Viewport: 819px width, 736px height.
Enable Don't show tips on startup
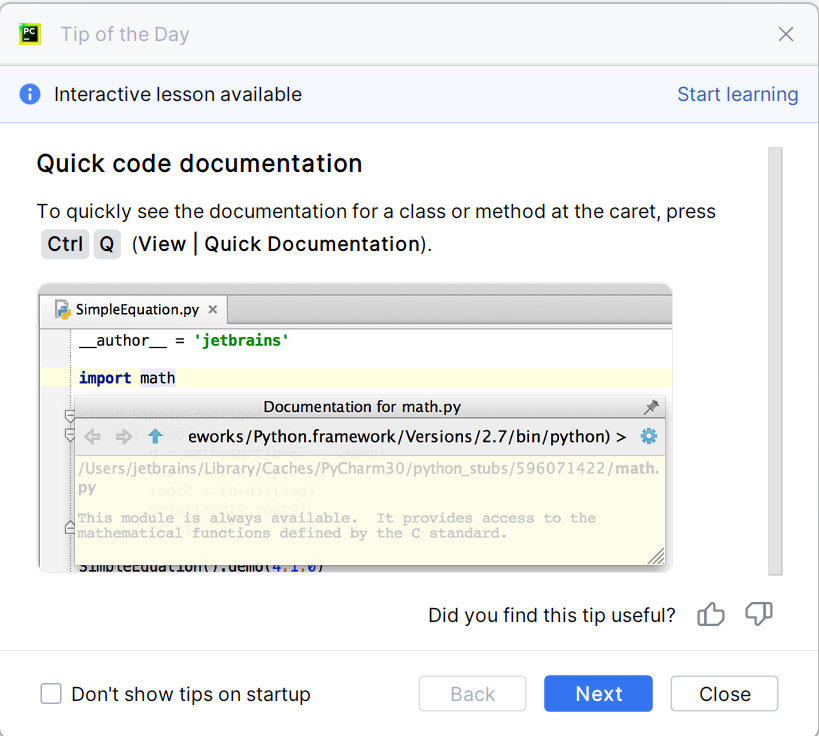[x=51, y=694]
